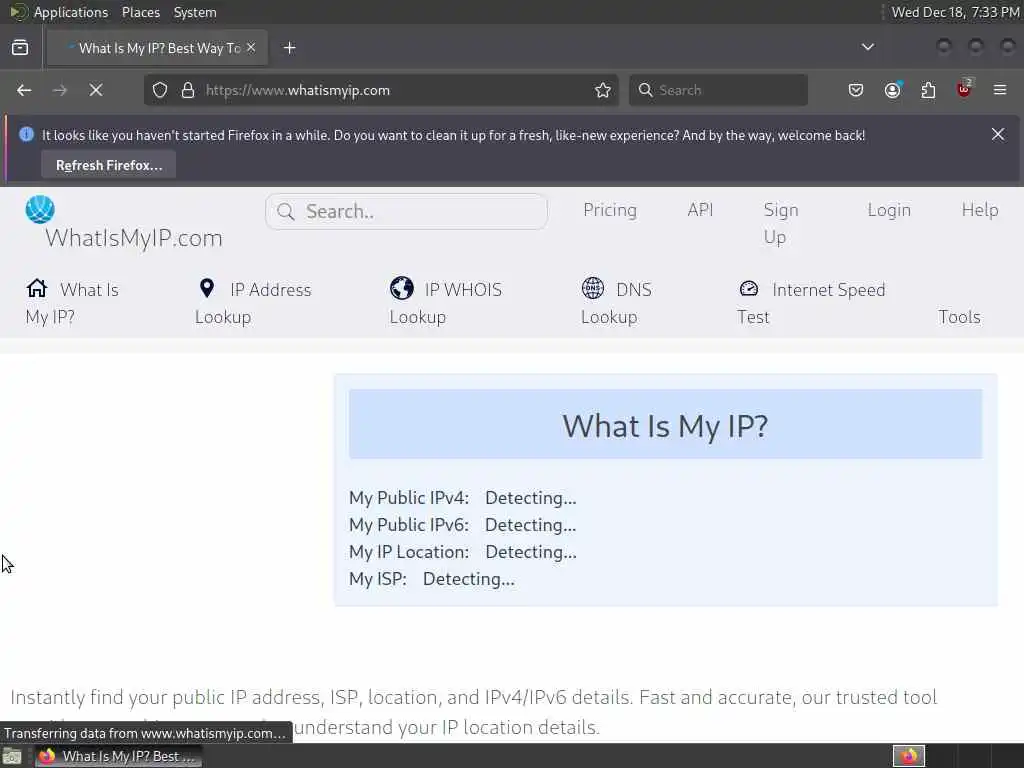Open Internet Speed Test page
1024x768 pixels.
coord(811,302)
